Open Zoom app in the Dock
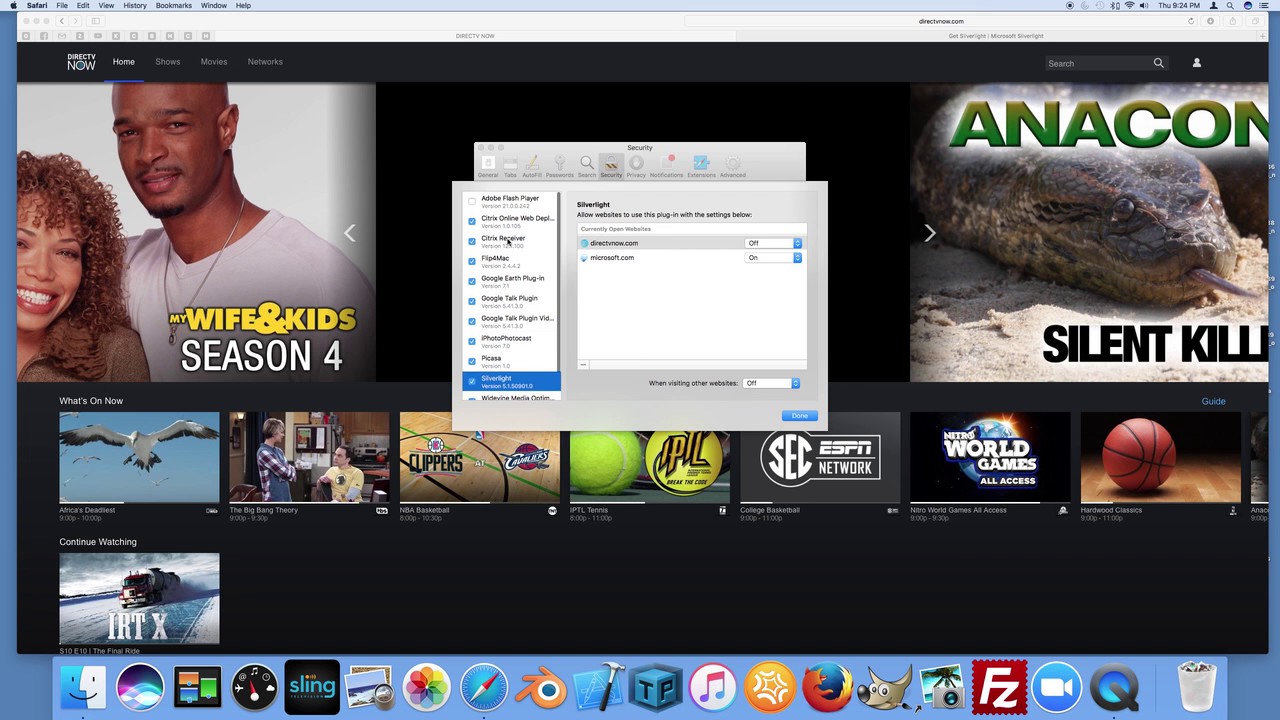The height and width of the screenshot is (720, 1280). (x=1057, y=688)
